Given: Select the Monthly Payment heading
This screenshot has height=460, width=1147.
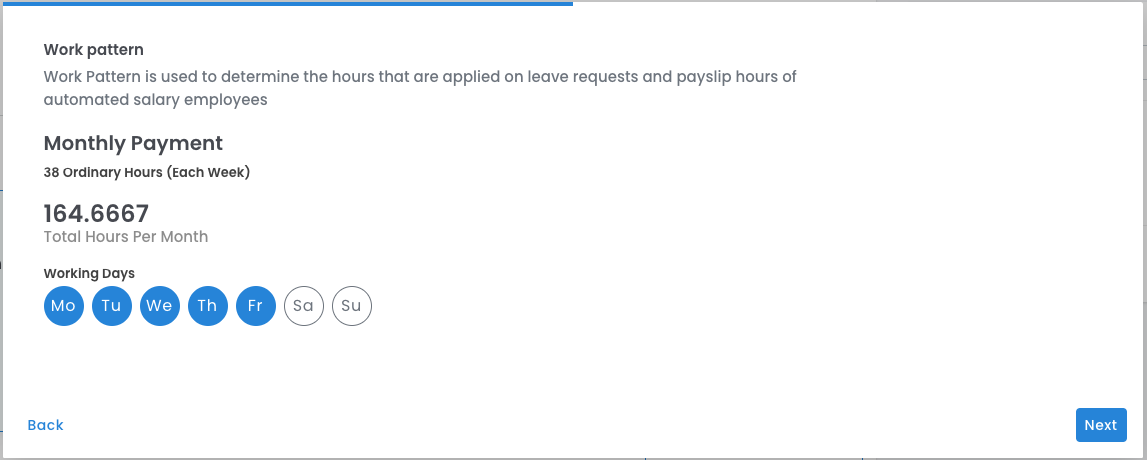Looking at the screenshot, I should 133,143.
